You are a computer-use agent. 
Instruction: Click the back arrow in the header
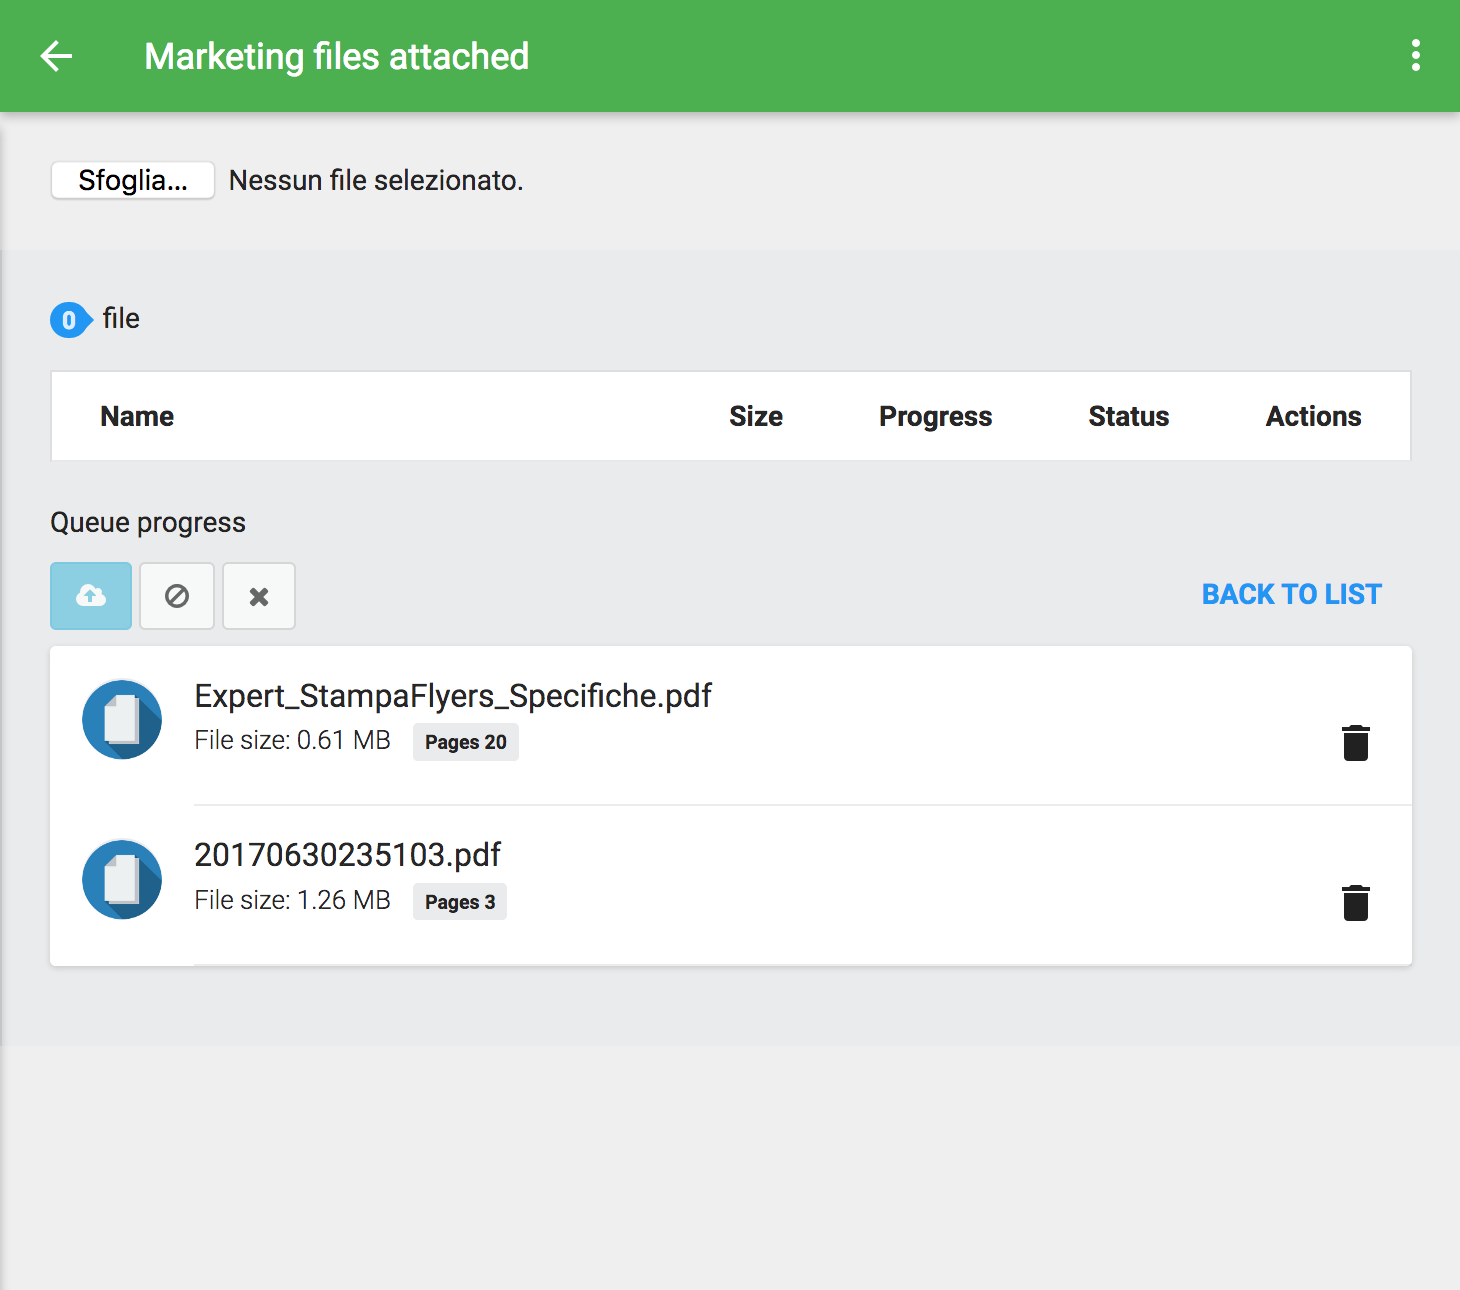click(57, 56)
